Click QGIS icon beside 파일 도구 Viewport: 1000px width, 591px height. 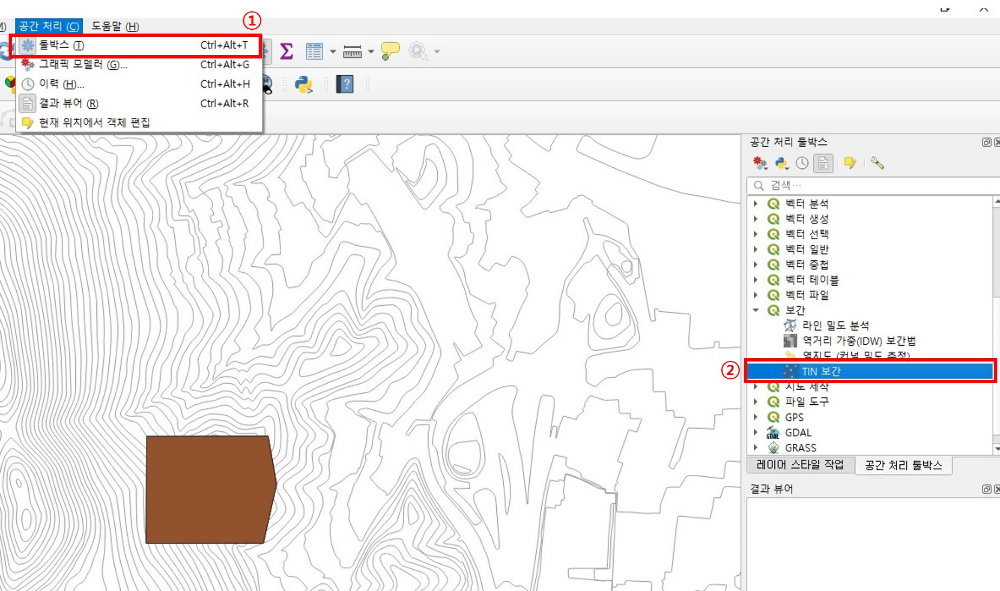point(774,402)
